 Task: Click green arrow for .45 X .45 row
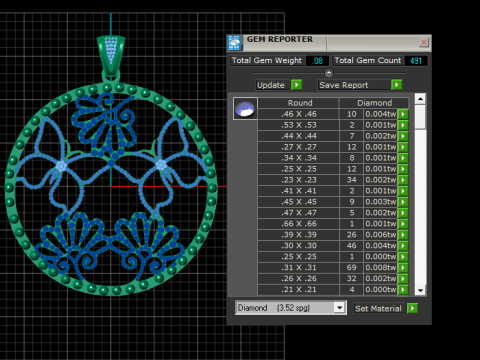coord(403,202)
